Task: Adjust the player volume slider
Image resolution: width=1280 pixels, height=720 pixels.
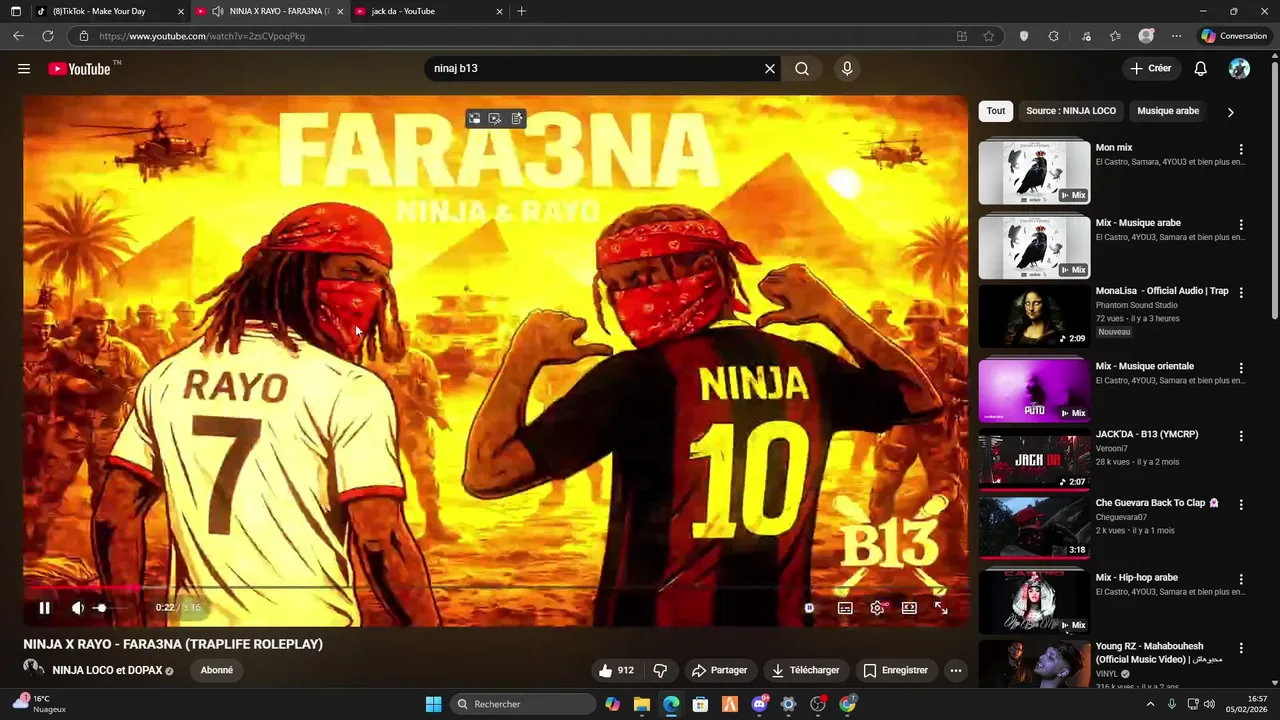Action: point(110,608)
